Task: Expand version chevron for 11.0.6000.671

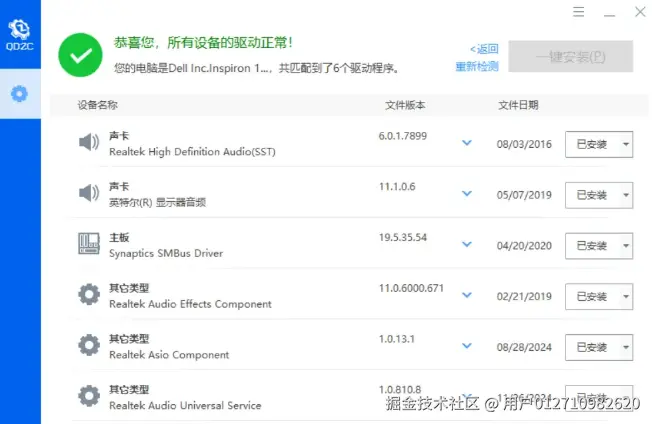Action: 467,295
